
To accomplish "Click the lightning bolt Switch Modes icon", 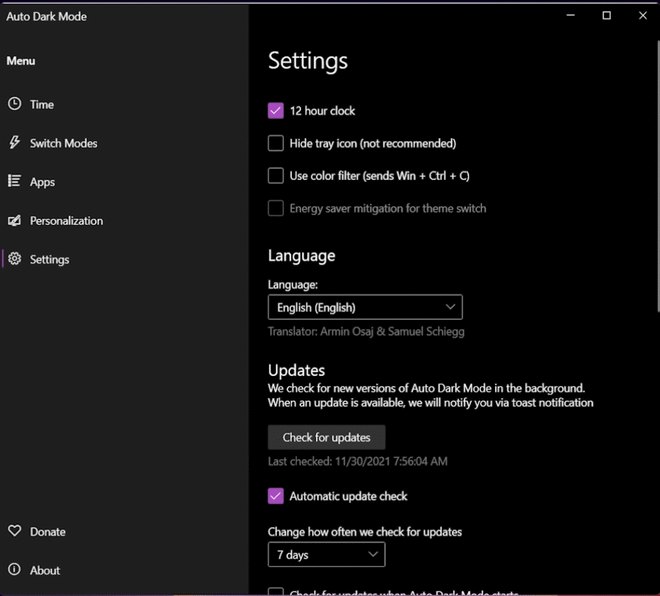I will [x=14, y=142].
